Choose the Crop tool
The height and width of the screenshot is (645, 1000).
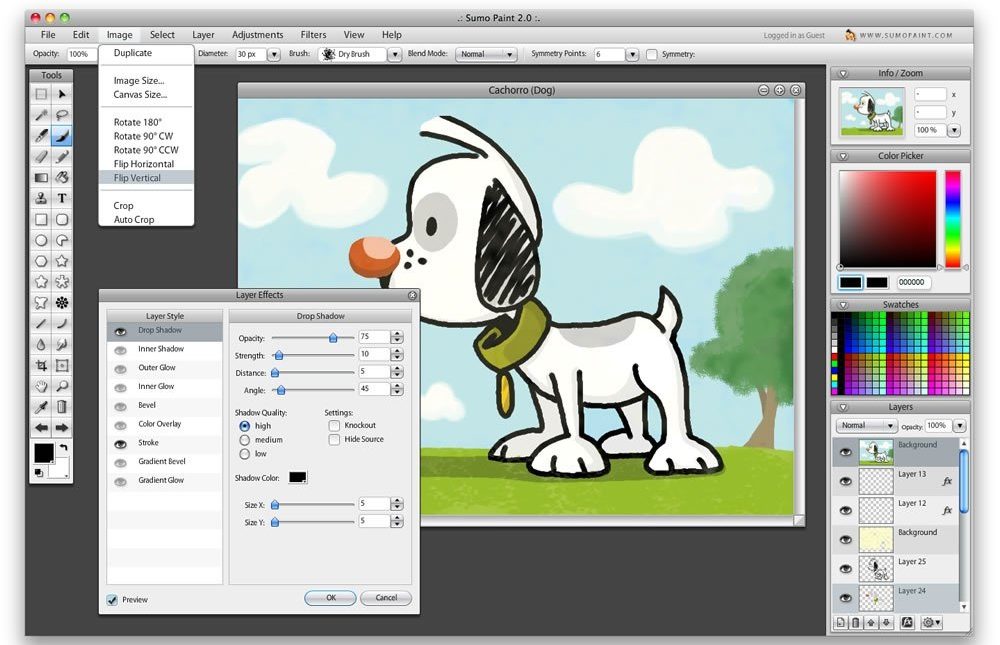point(41,366)
